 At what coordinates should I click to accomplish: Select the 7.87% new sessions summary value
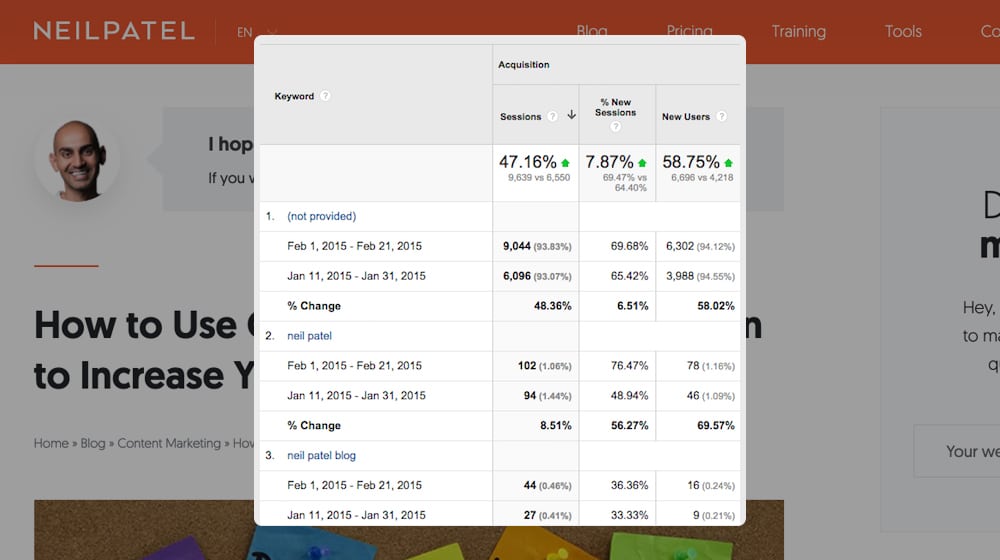pos(609,162)
